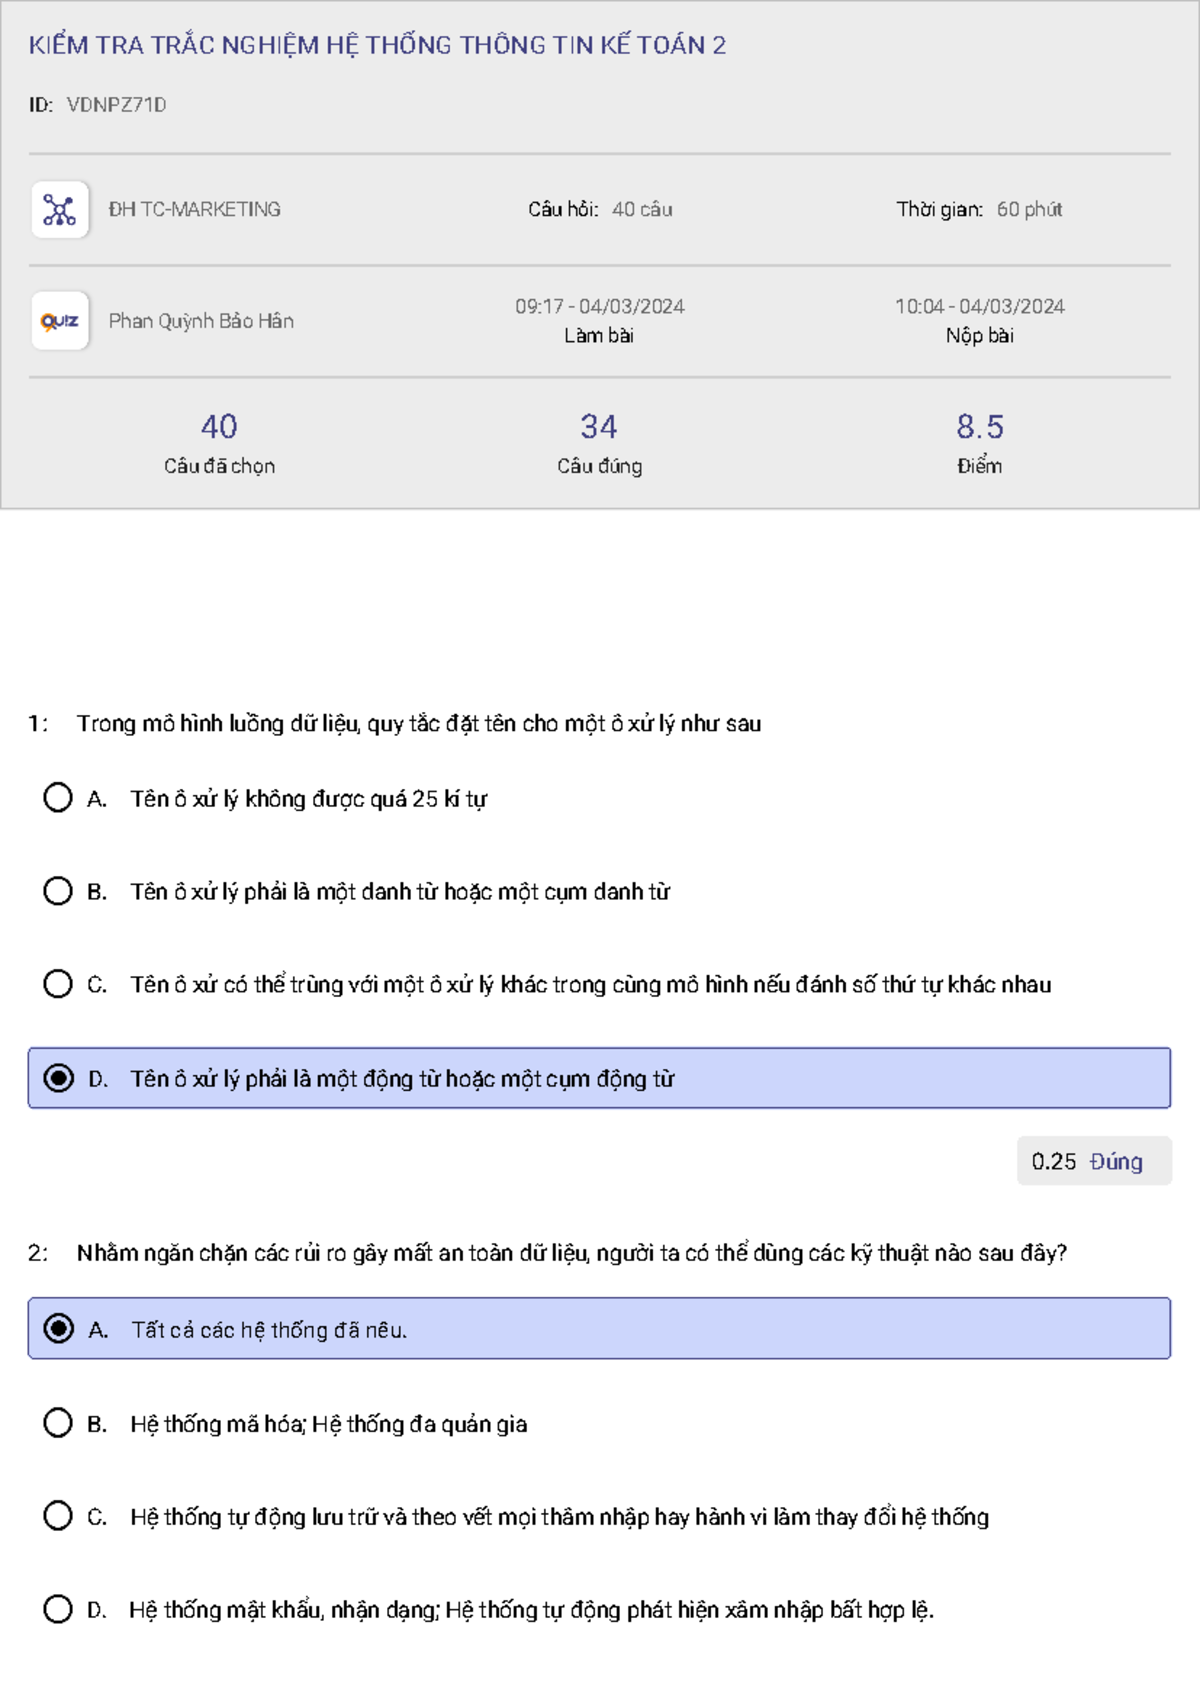This screenshot has height=1696, width=1200.
Task: Select question 2 option A radio button
Action: pos(58,1329)
